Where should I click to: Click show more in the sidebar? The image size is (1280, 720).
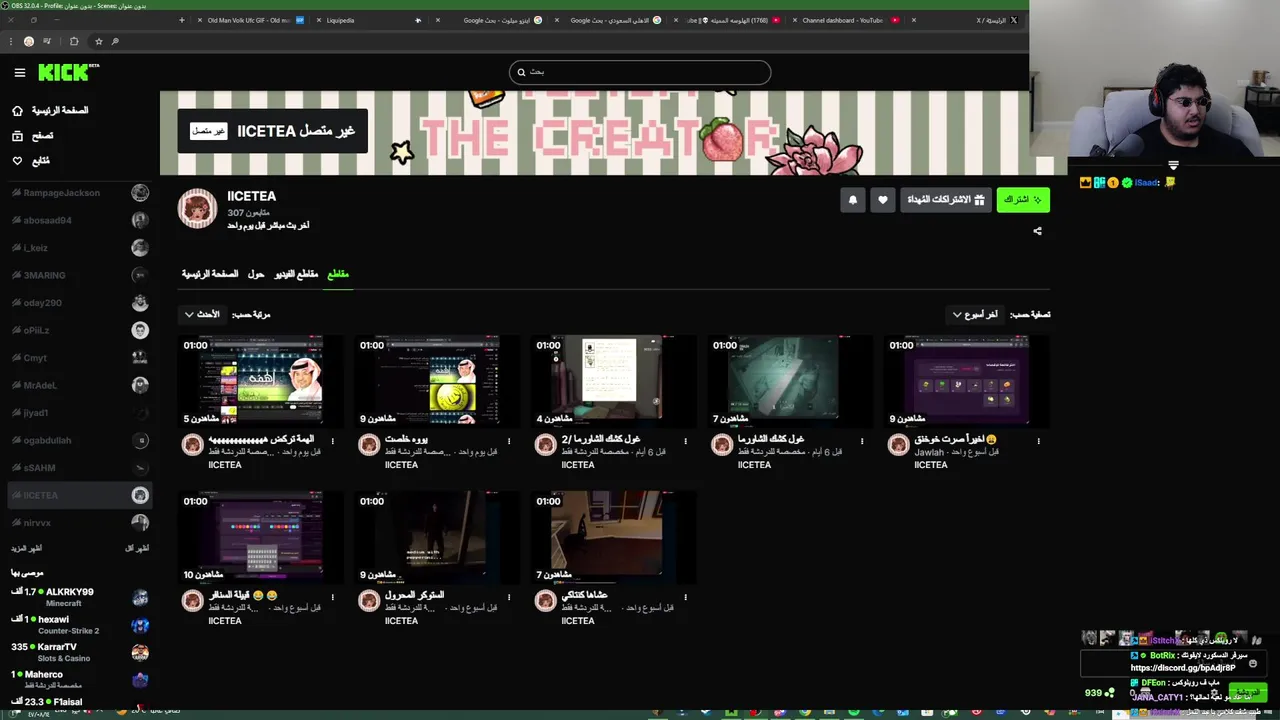[26, 548]
